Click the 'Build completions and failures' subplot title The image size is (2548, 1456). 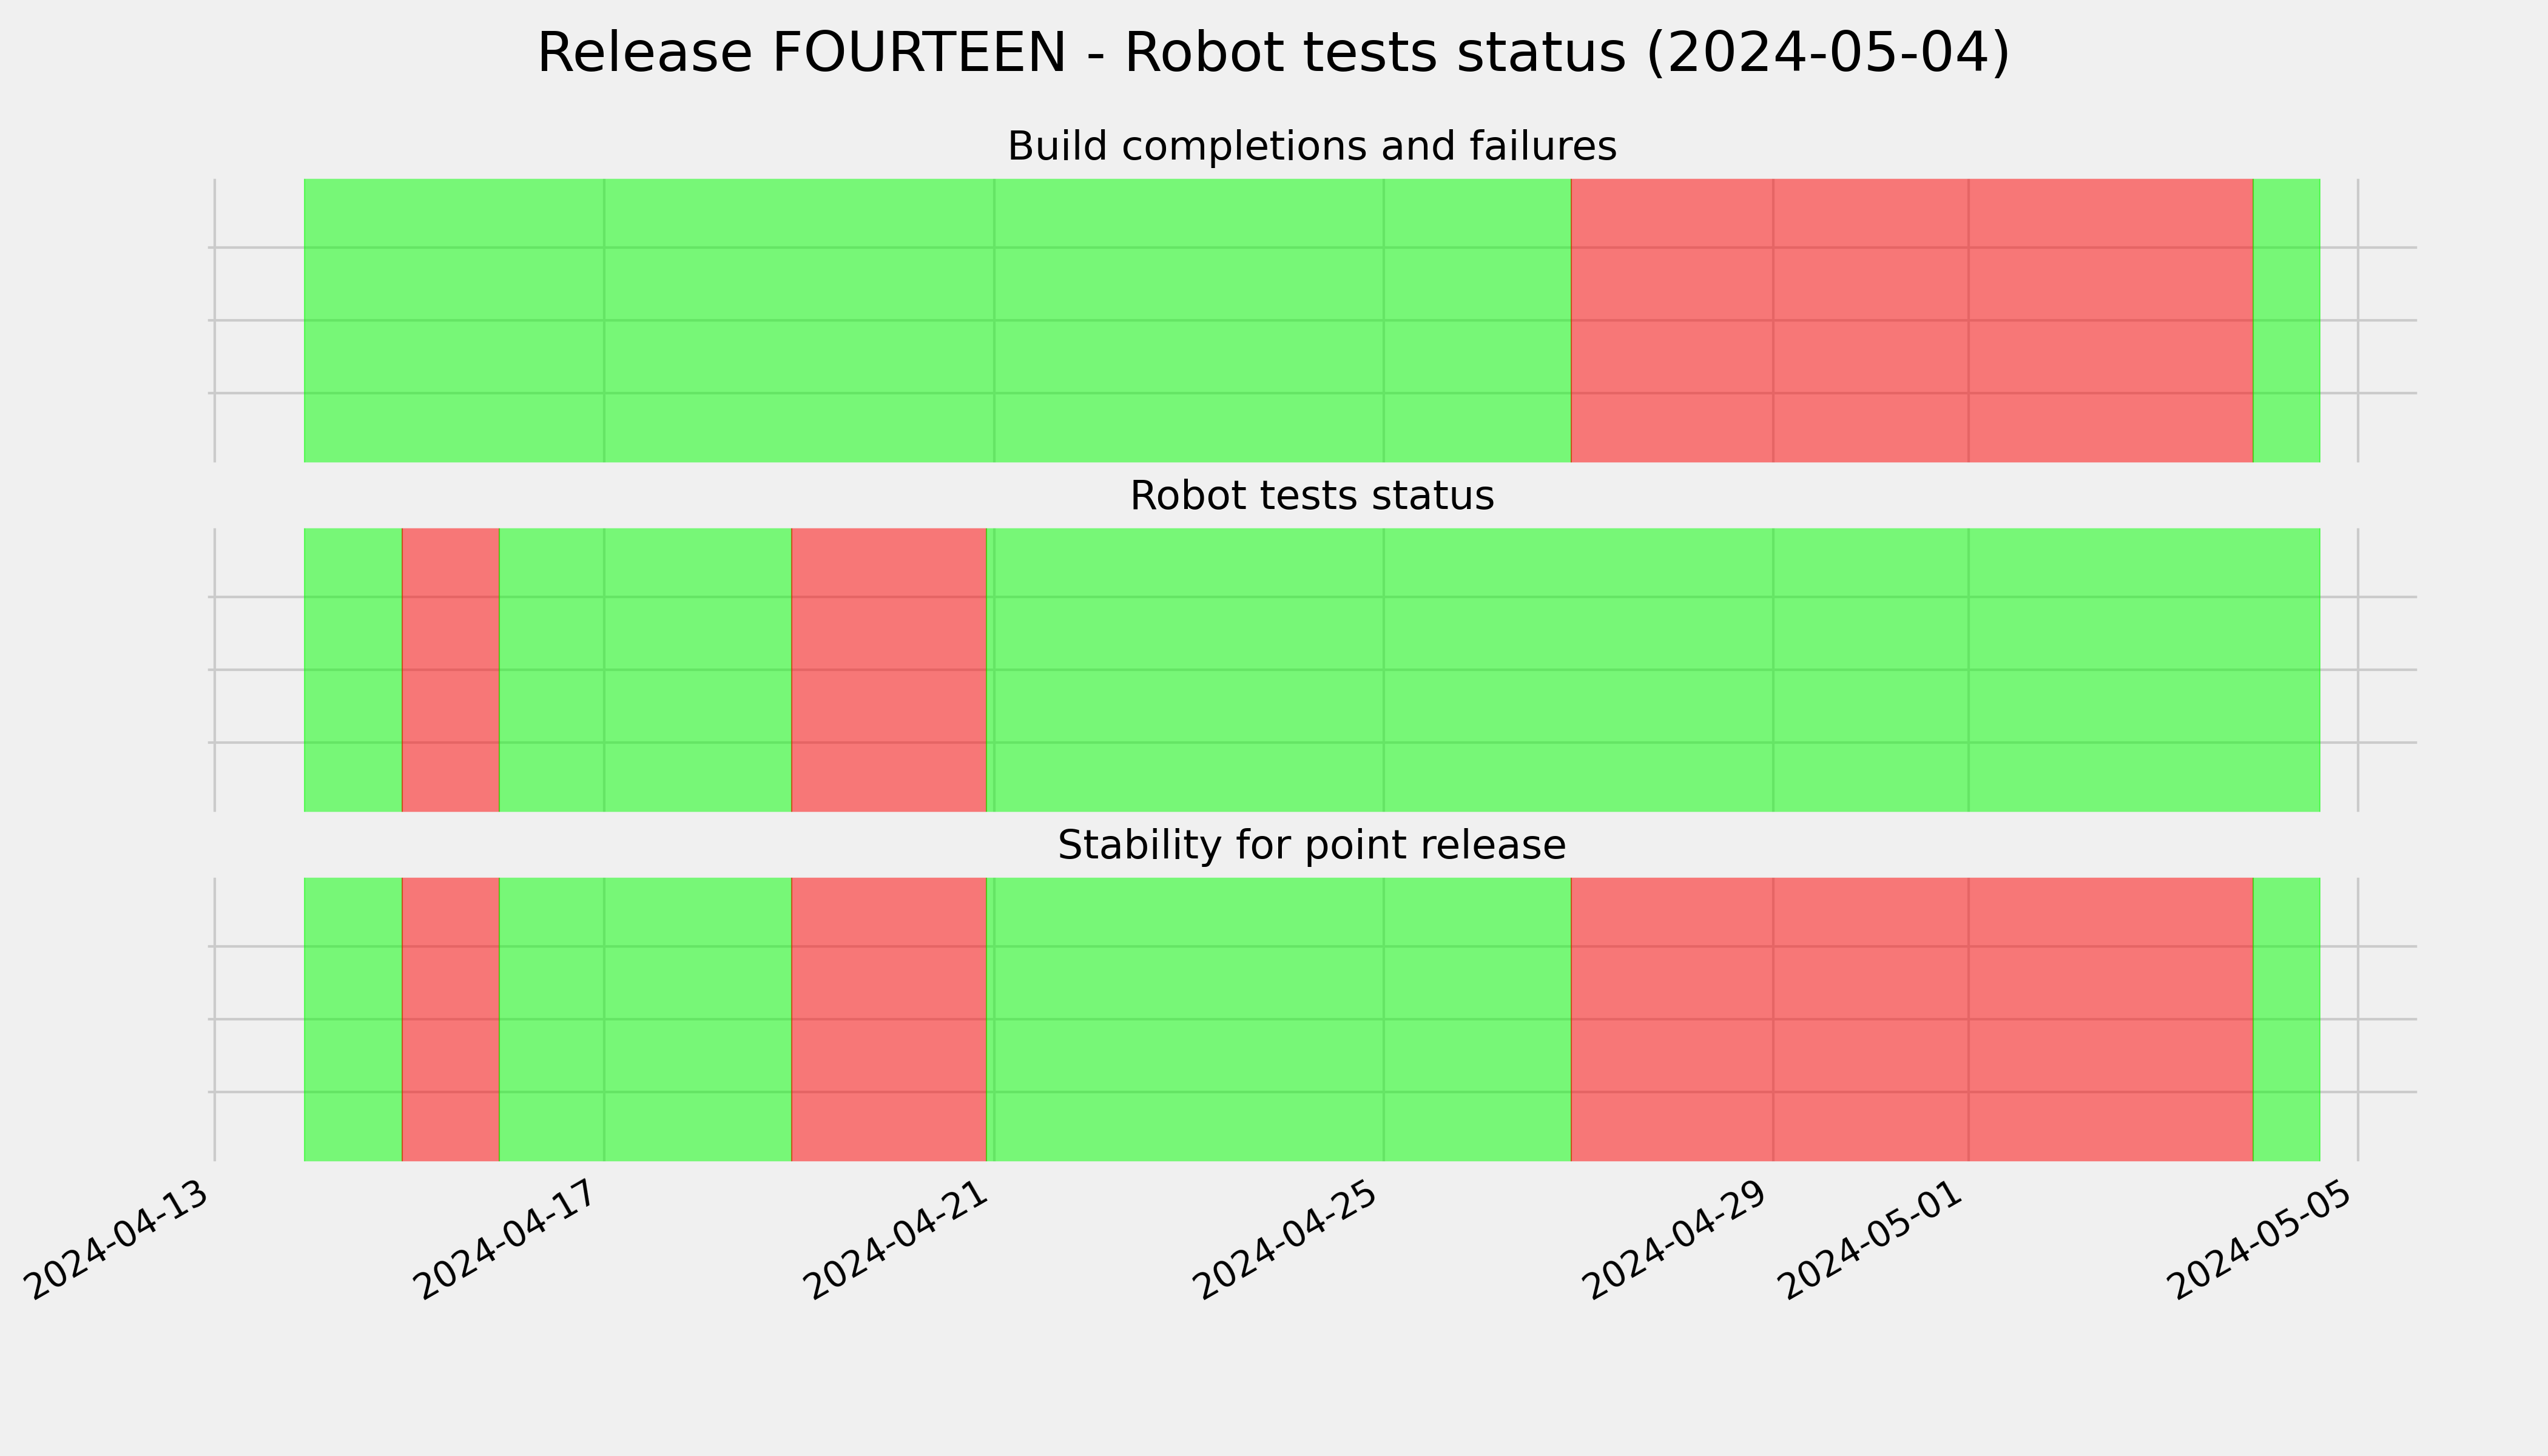pyautogui.click(x=1311, y=146)
